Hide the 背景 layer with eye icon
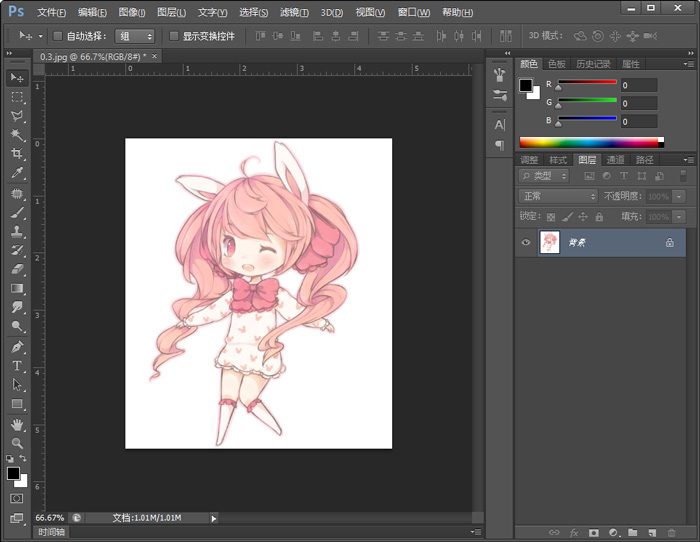700x542 pixels. [x=526, y=243]
